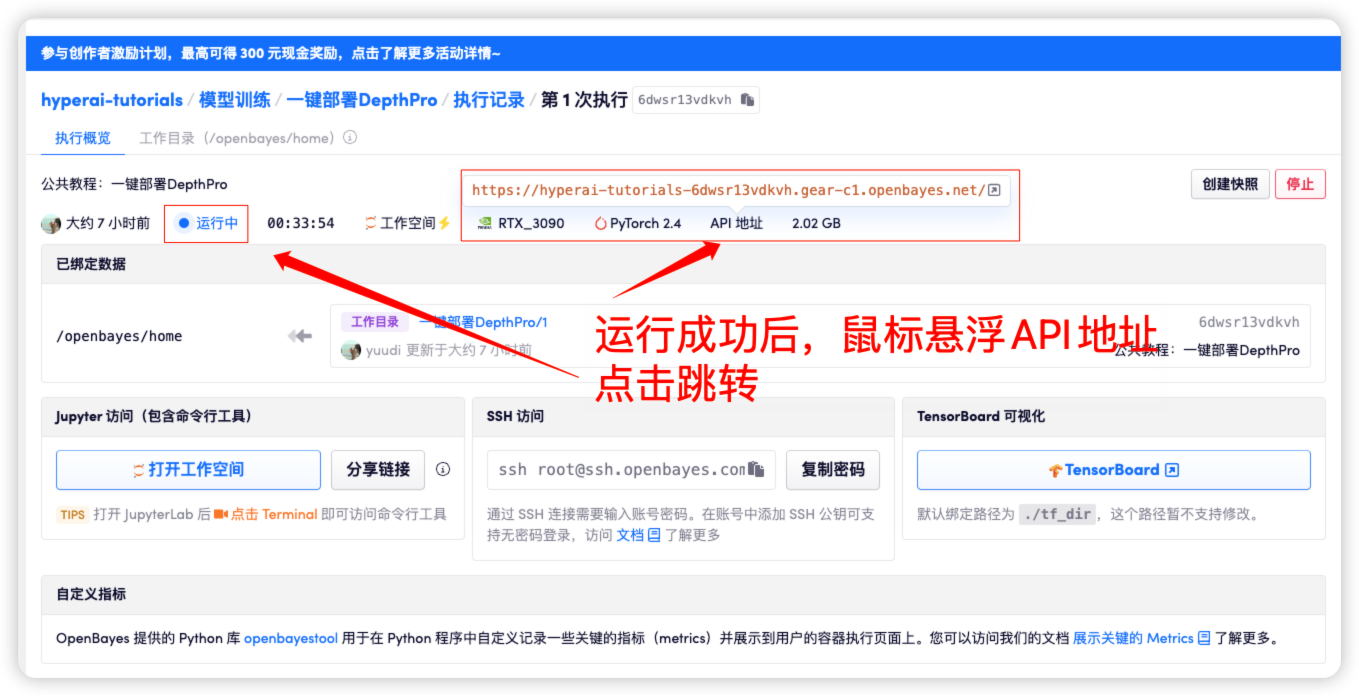Launch the TensorBoard button
The image size is (1359, 696).
coord(1113,470)
